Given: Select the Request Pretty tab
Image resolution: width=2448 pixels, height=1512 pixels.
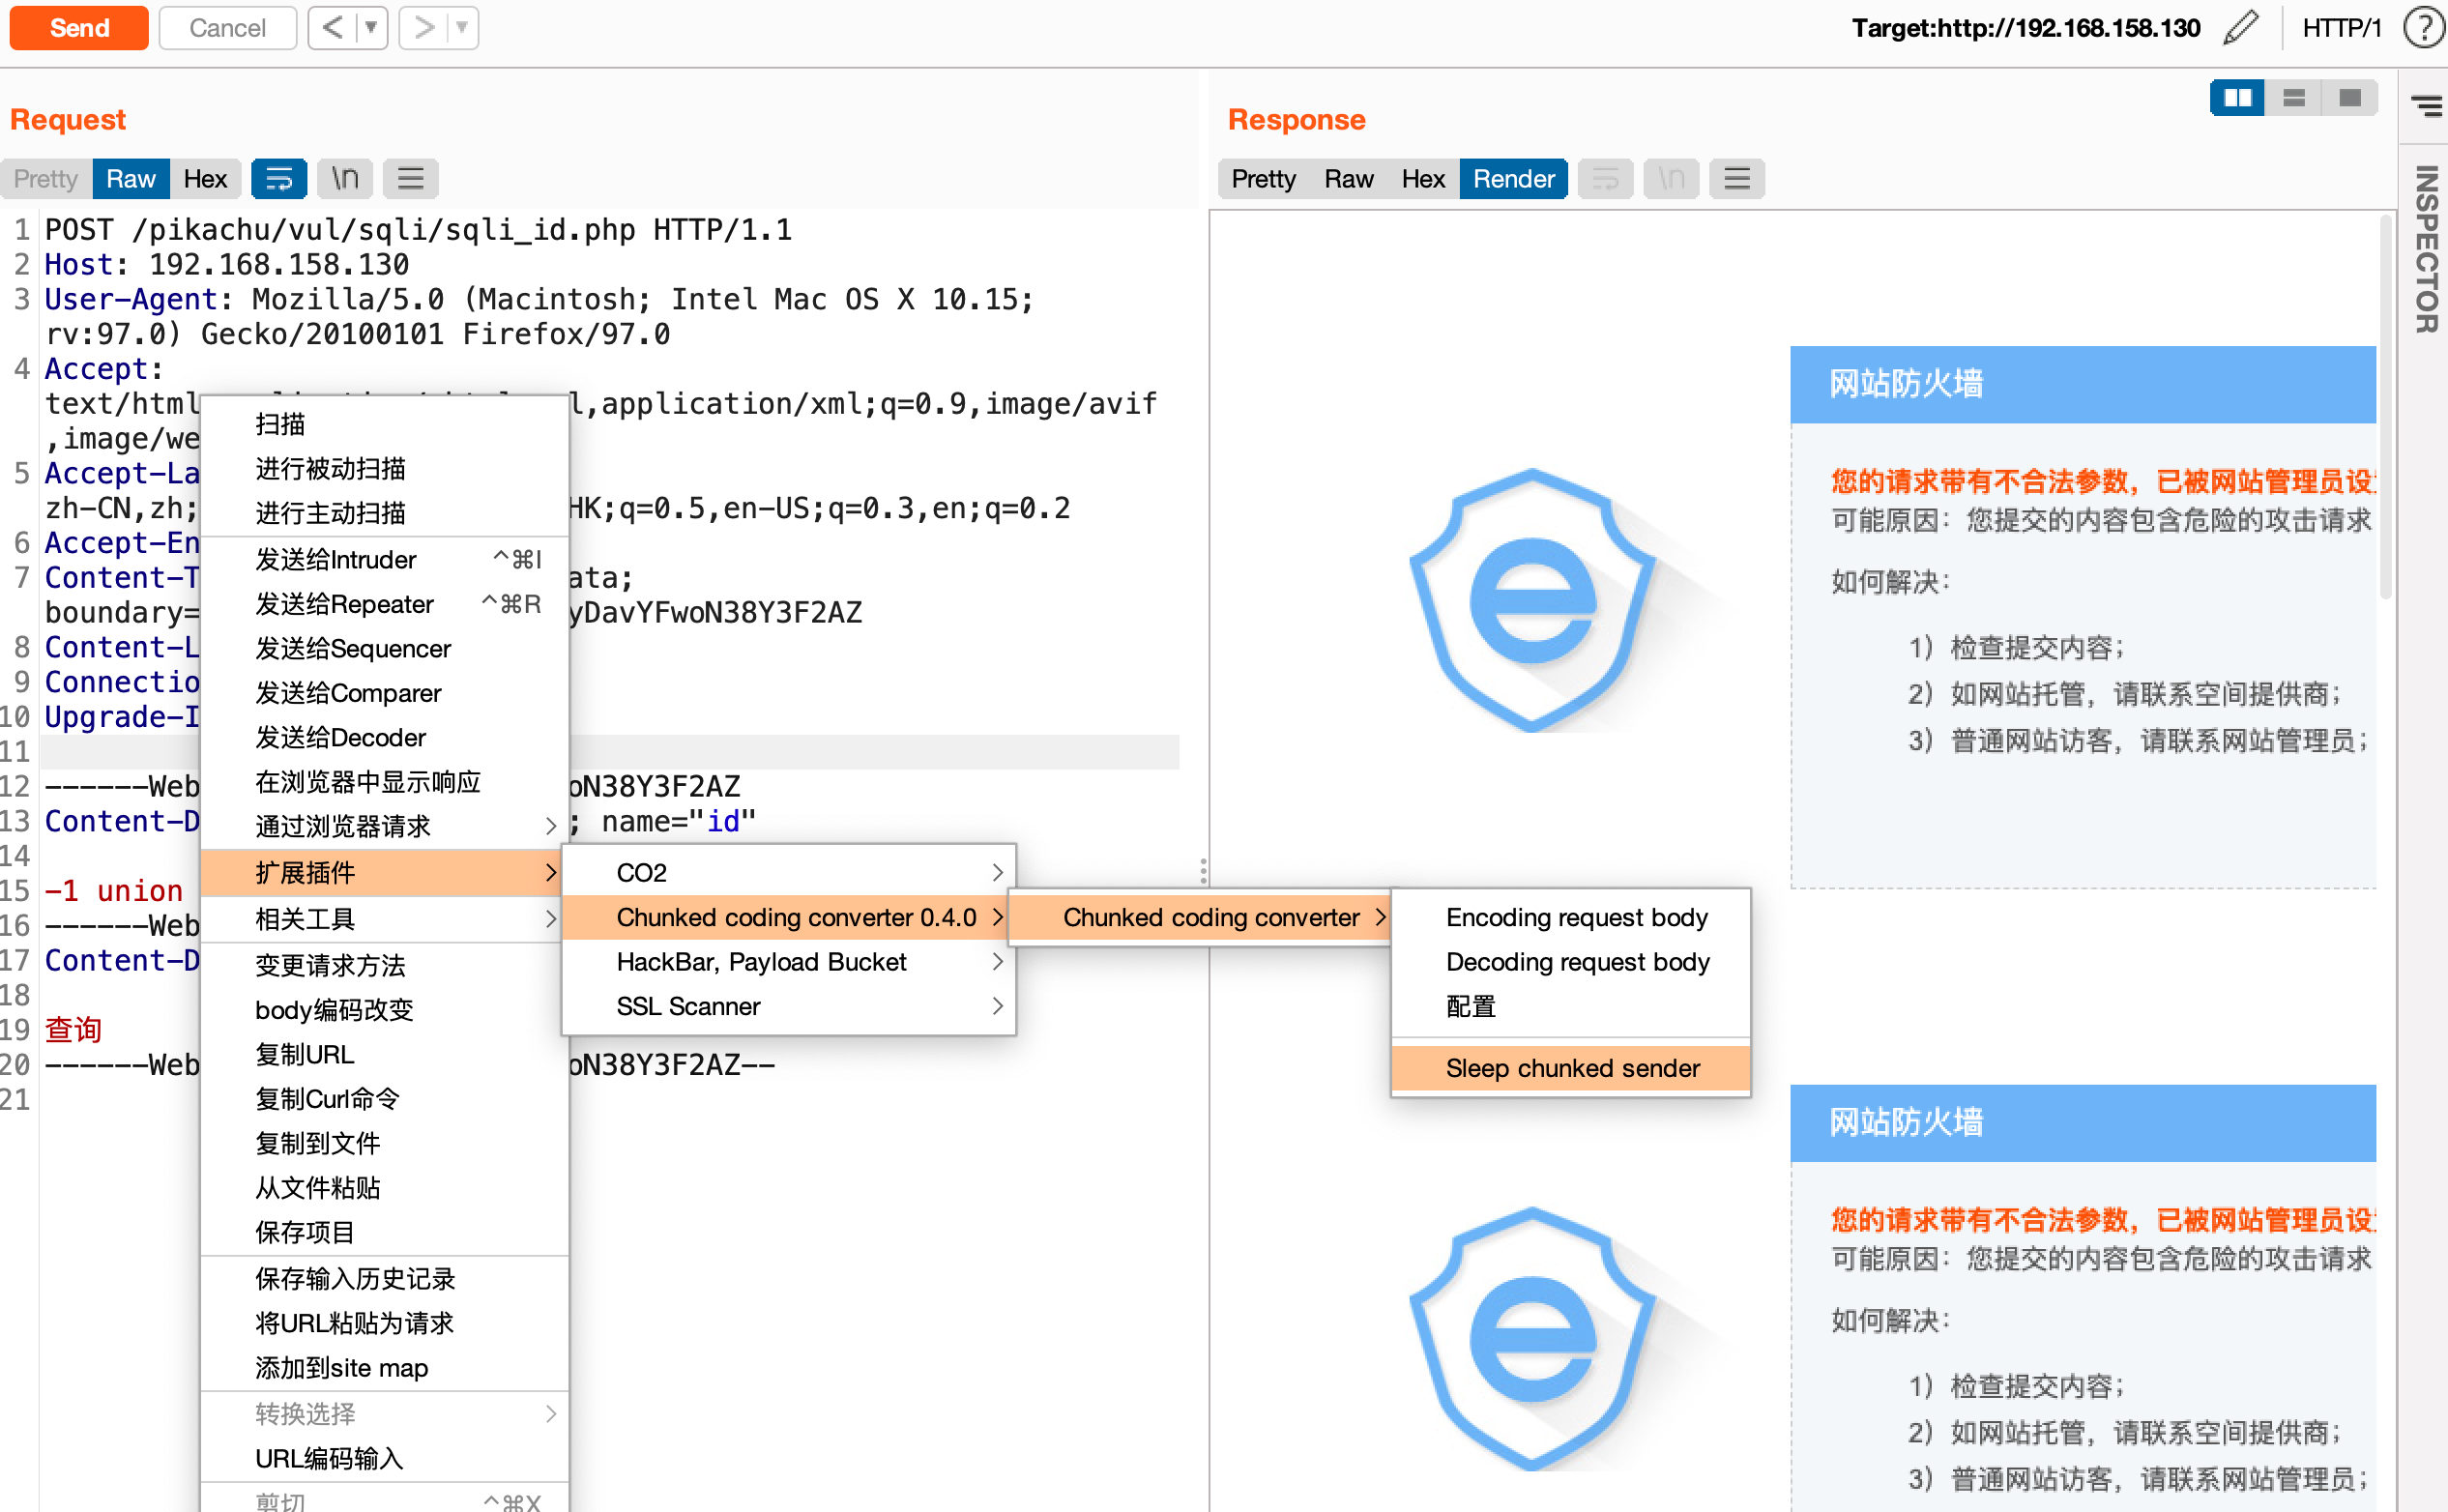Looking at the screenshot, I should click(x=46, y=179).
